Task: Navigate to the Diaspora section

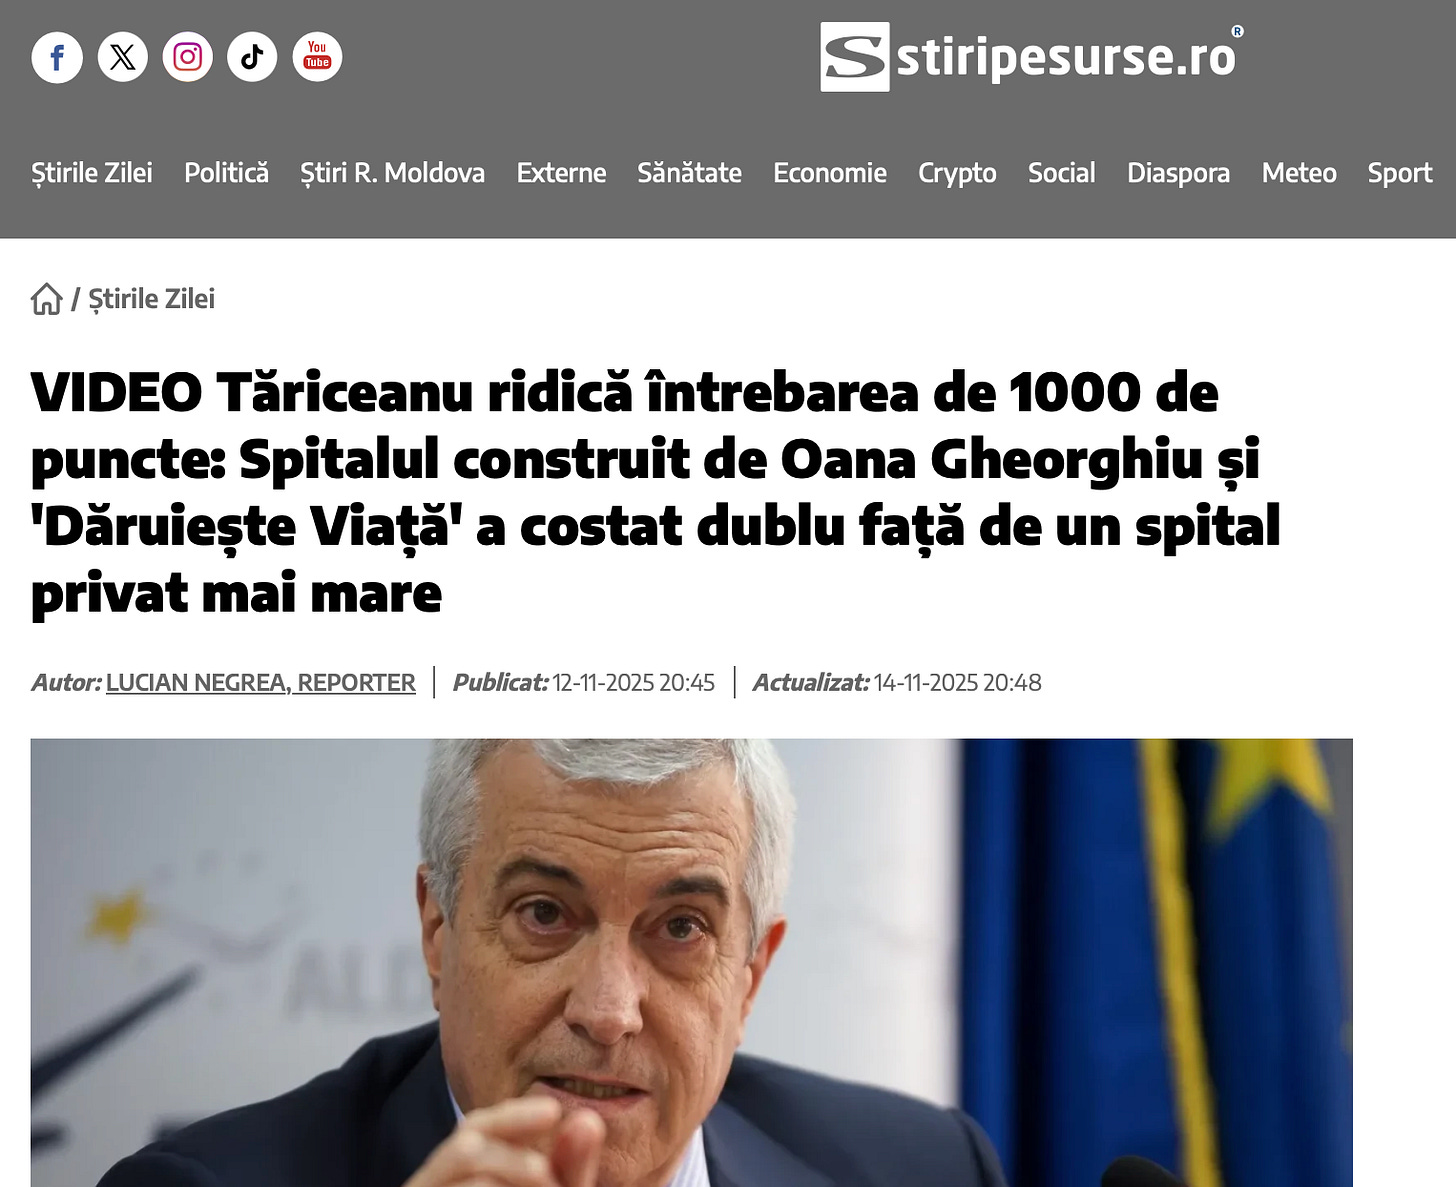Action: [x=1178, y=173]
